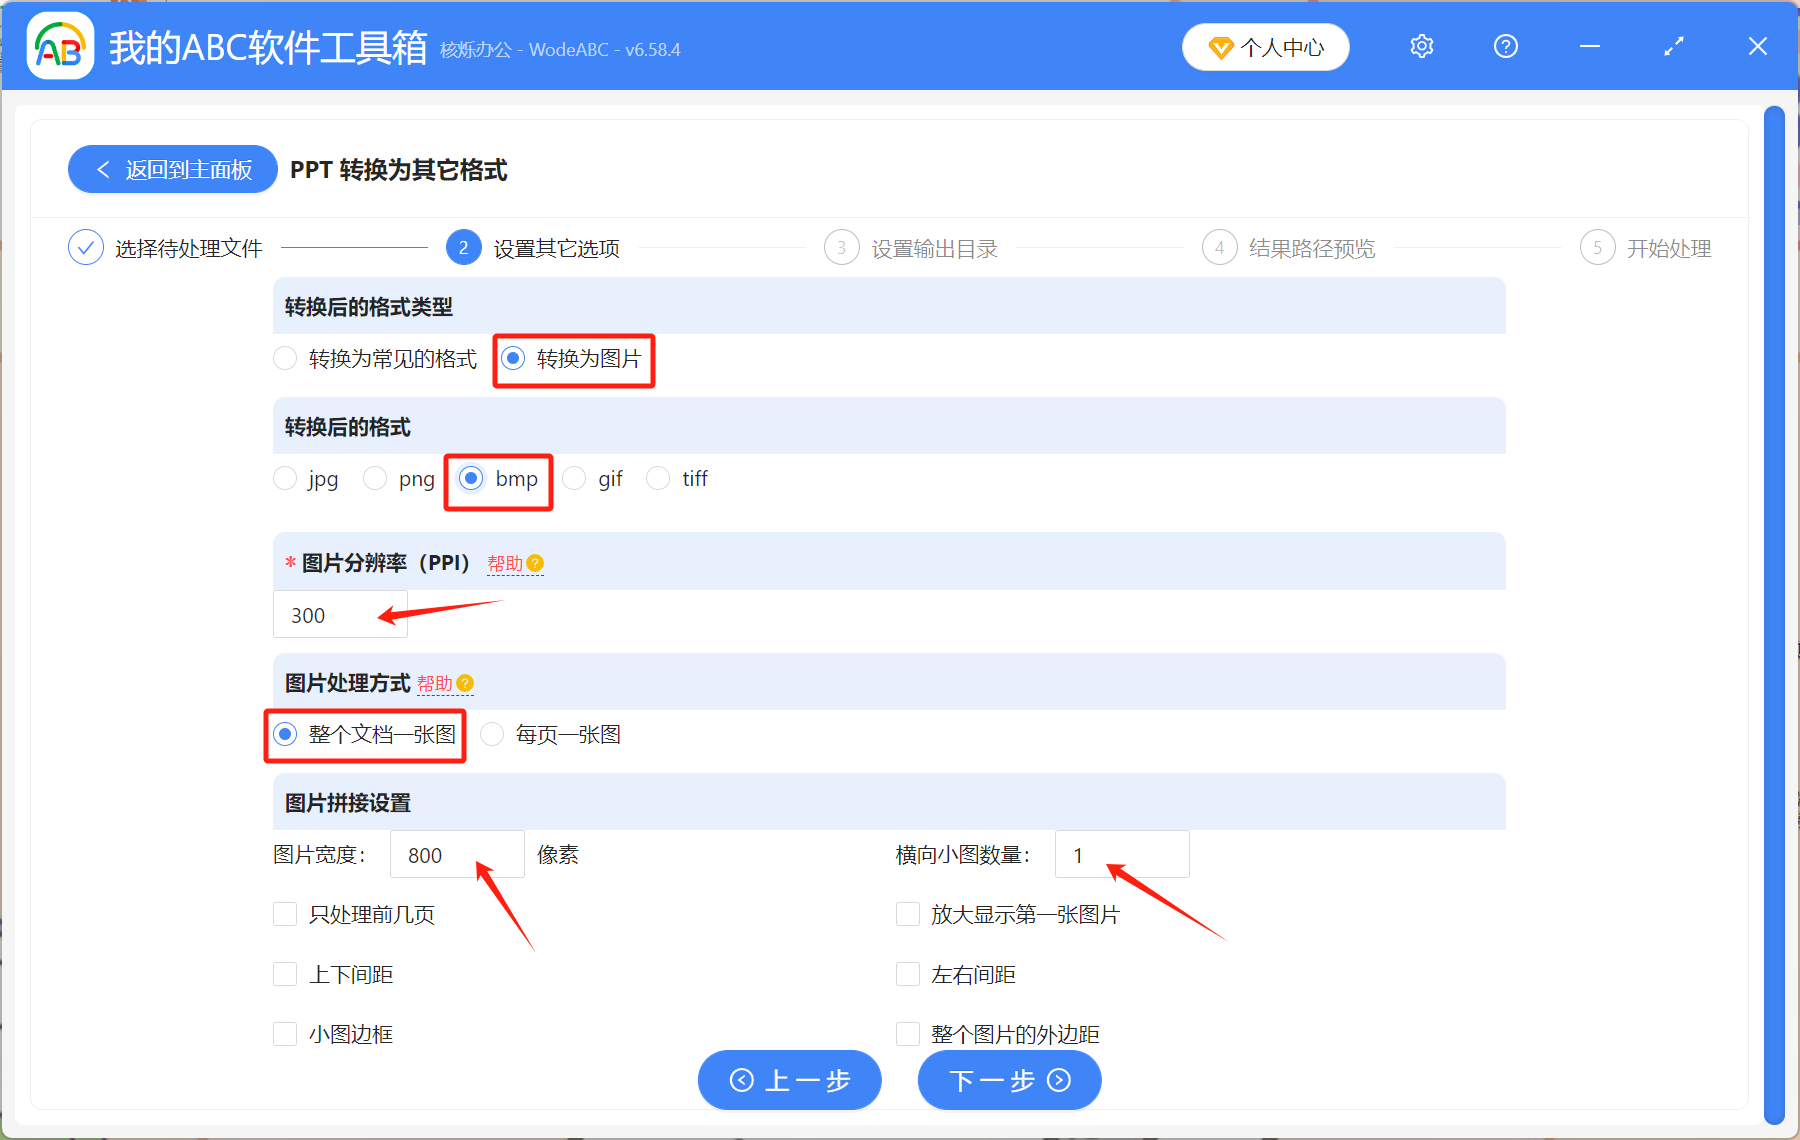Select the png output format
The width and height of the screenshot is (1800, 1140).
375,478
